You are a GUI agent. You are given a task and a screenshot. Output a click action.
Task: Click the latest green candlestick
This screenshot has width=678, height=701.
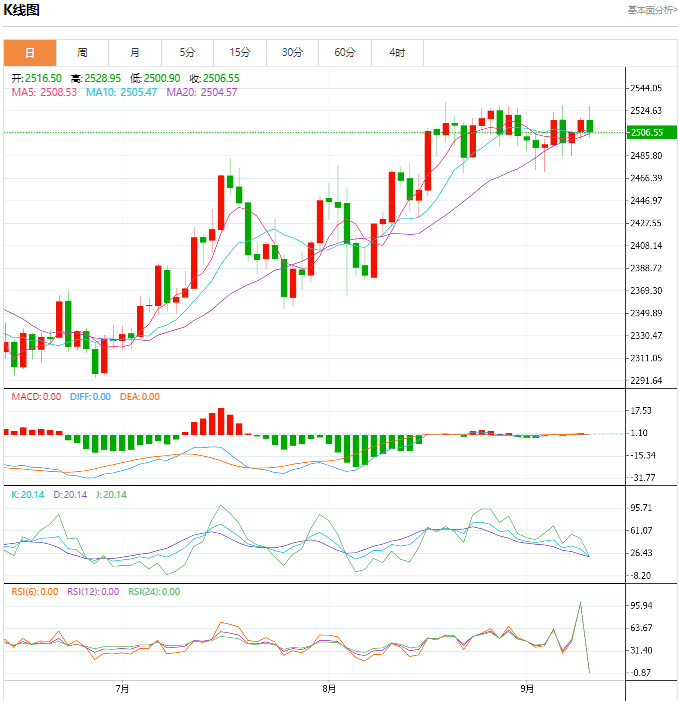click(590, 126)
